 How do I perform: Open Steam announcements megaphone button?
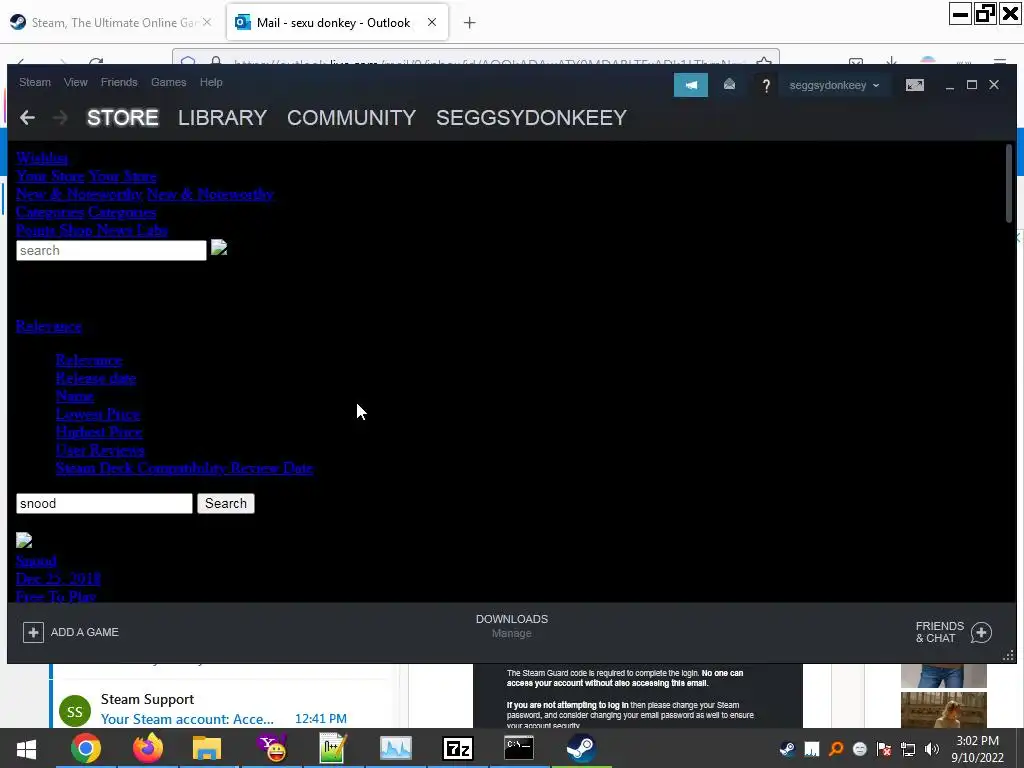pyautogui.click(x=690, y=85)
